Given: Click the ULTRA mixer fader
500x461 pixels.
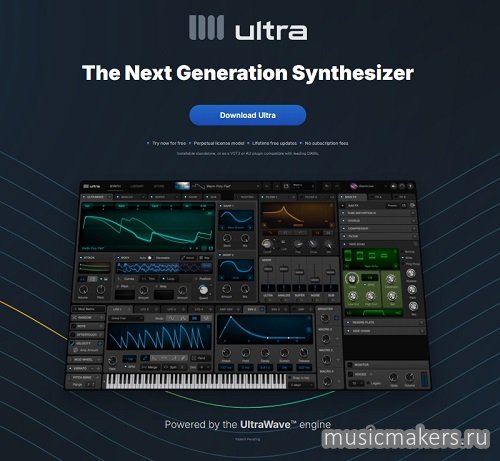Looking at the screenshot, I should pos(268,269).
